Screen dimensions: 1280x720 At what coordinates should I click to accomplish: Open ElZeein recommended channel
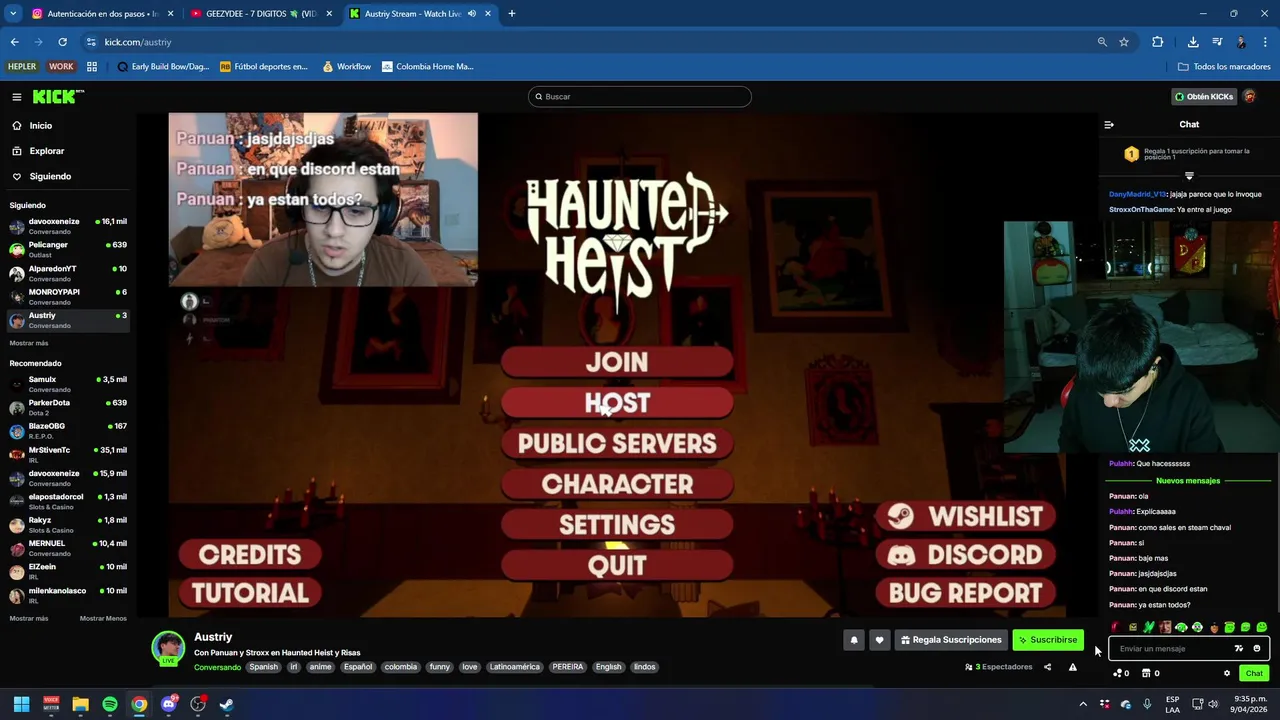click(x=68, y=571)
